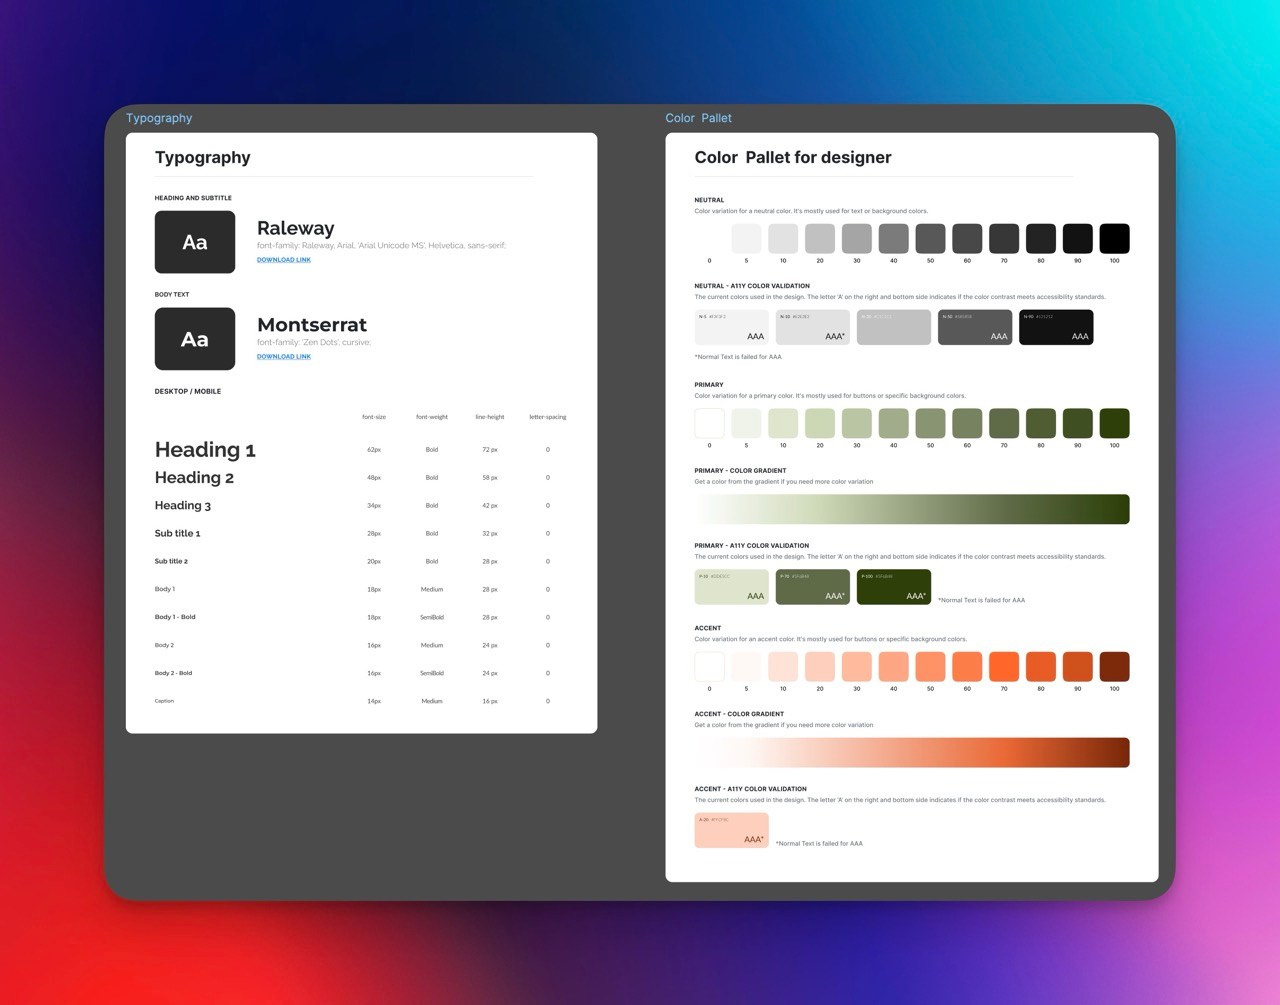Click the Sub title 1 sample text
1280x1005 pixels.
click(x=177, y=534)
